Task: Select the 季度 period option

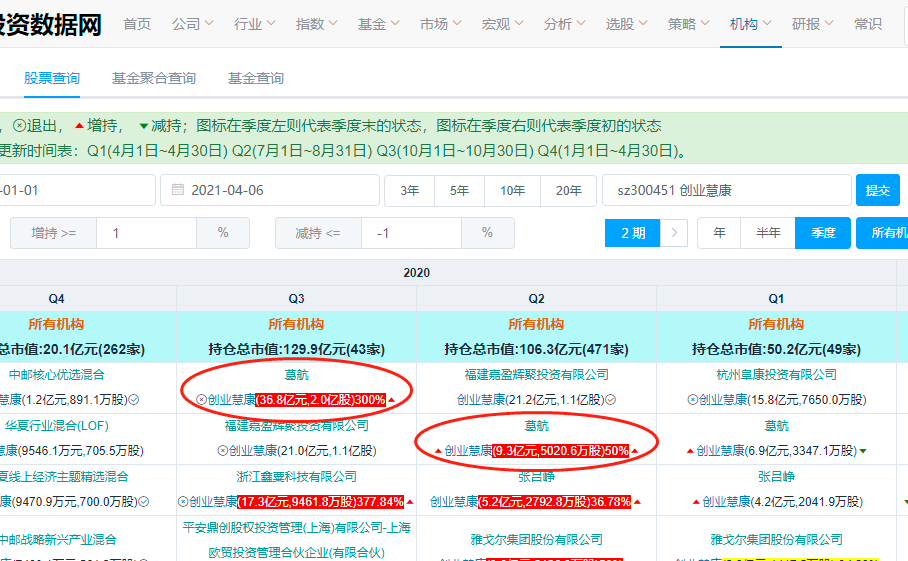Action: click(823, 233)
